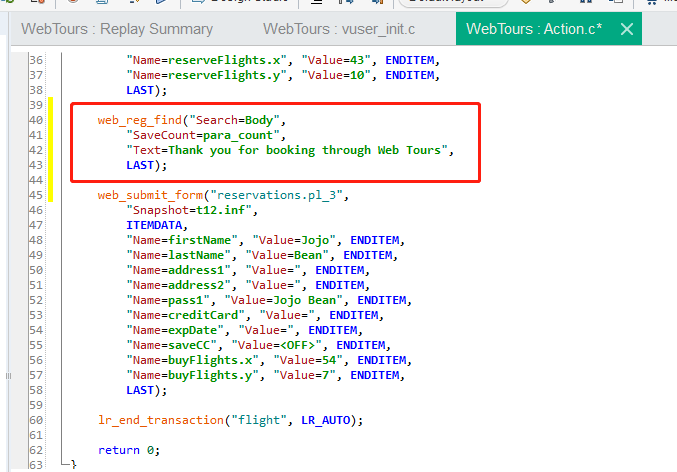Click the "Name=address2" line
The width and height of the screenshot is (677, 472).
pos(248,285)
